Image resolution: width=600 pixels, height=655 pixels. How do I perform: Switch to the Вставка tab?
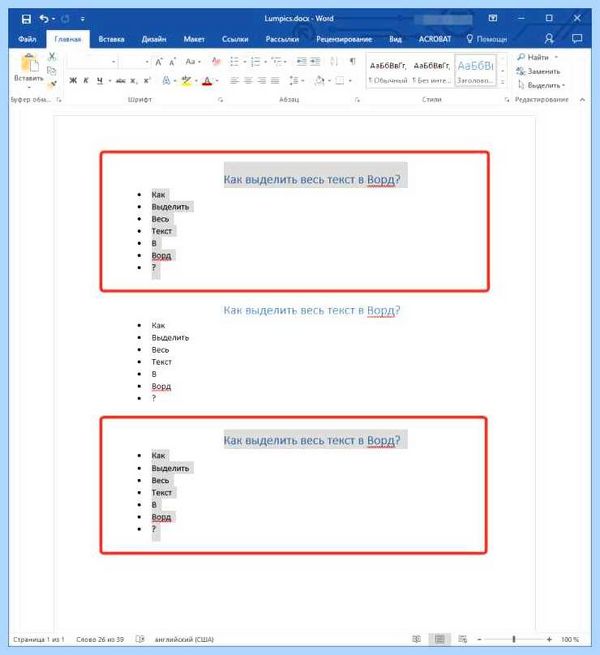click(111, 39)
